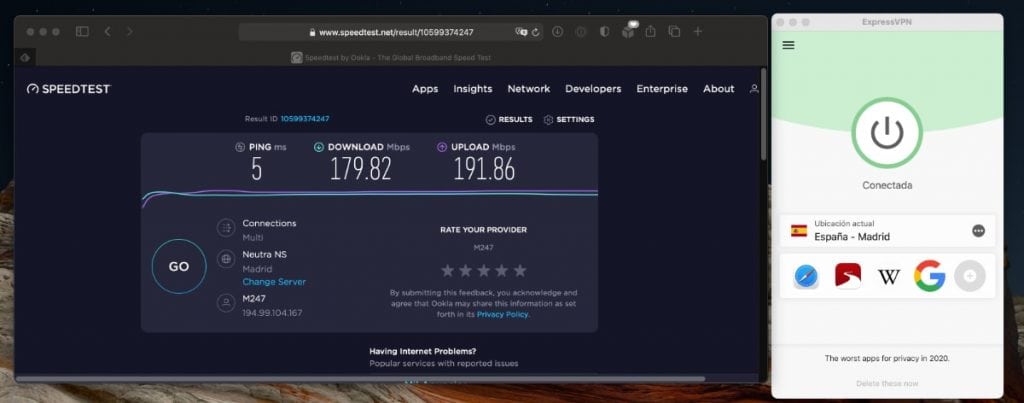Image resolution: width=1024 pixels, height=403 pixels.
Task: Rate provider two stars
Action: coord(466,270)
